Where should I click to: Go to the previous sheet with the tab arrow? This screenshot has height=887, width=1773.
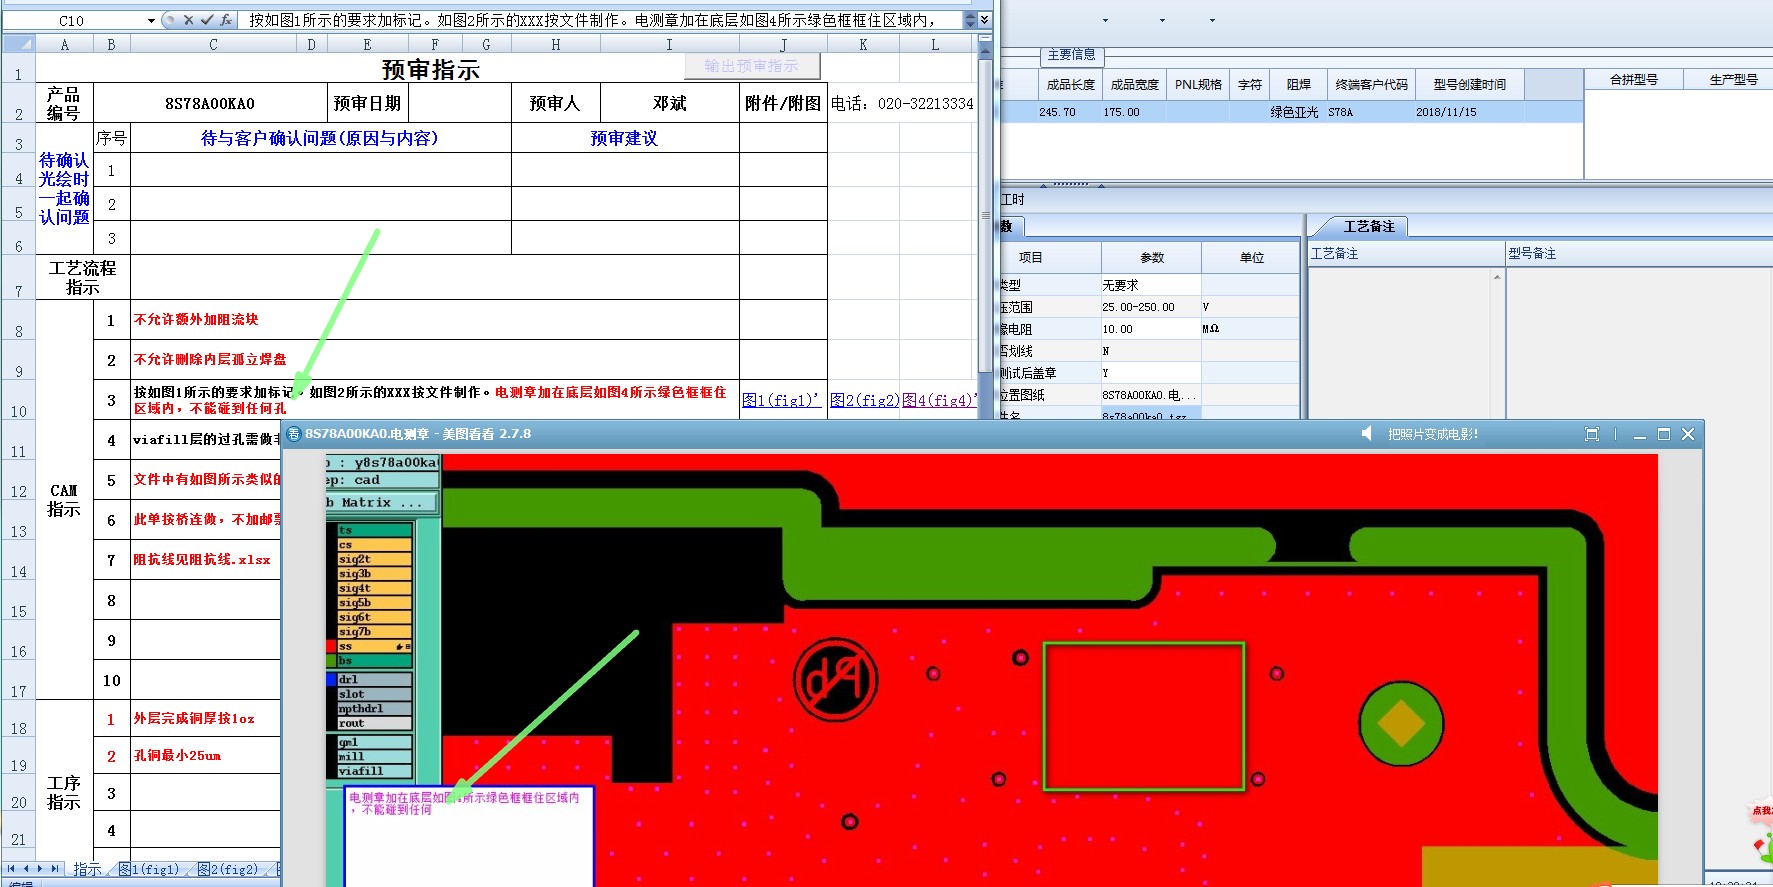pos(27,869)
